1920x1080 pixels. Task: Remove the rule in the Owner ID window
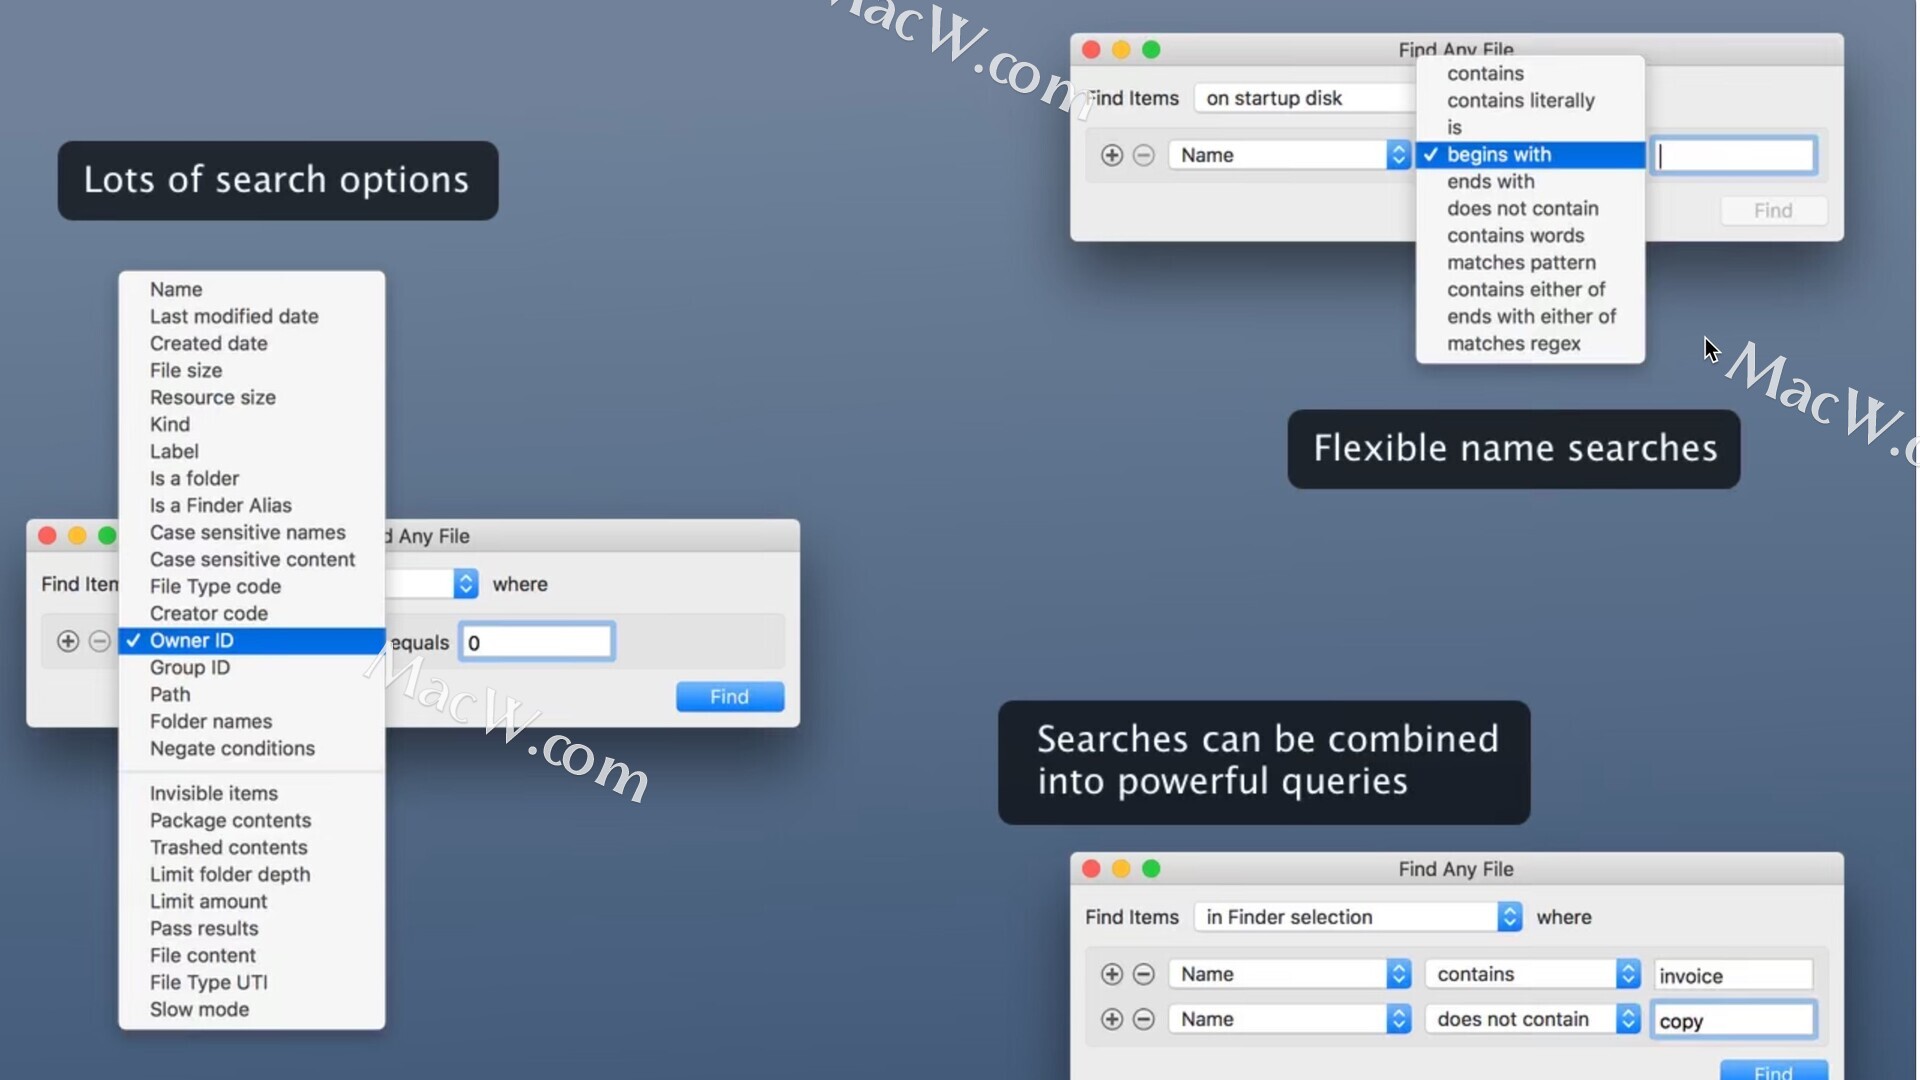tap(99, 641)
